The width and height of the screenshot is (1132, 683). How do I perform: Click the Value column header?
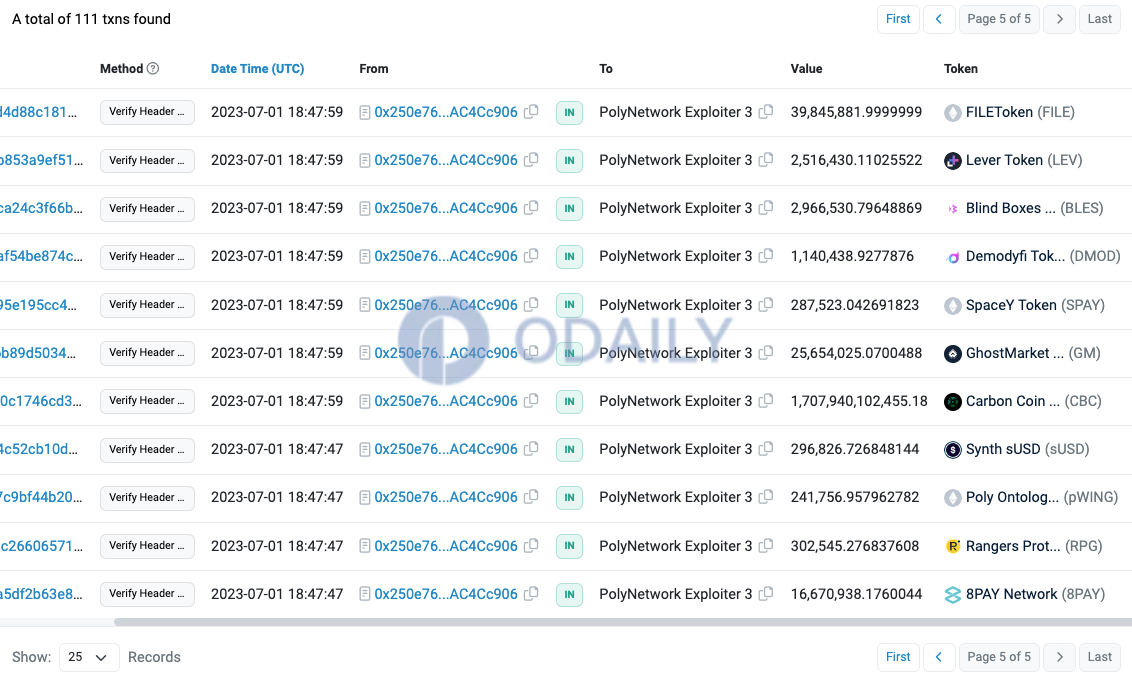(x=806, y=69)
